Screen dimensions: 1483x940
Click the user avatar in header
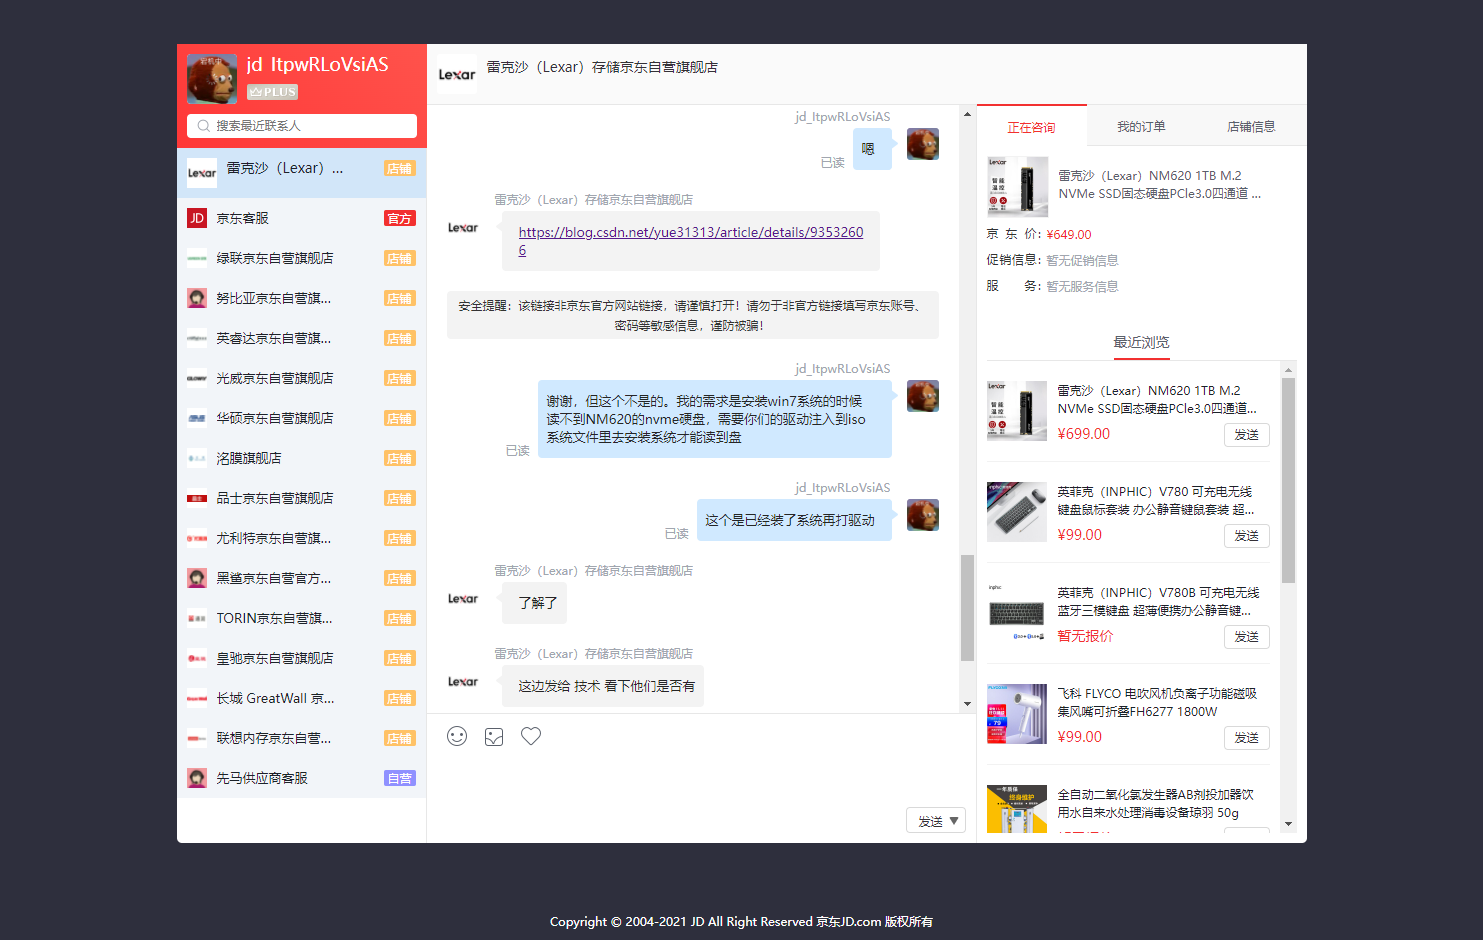click(x=212, y=78)
